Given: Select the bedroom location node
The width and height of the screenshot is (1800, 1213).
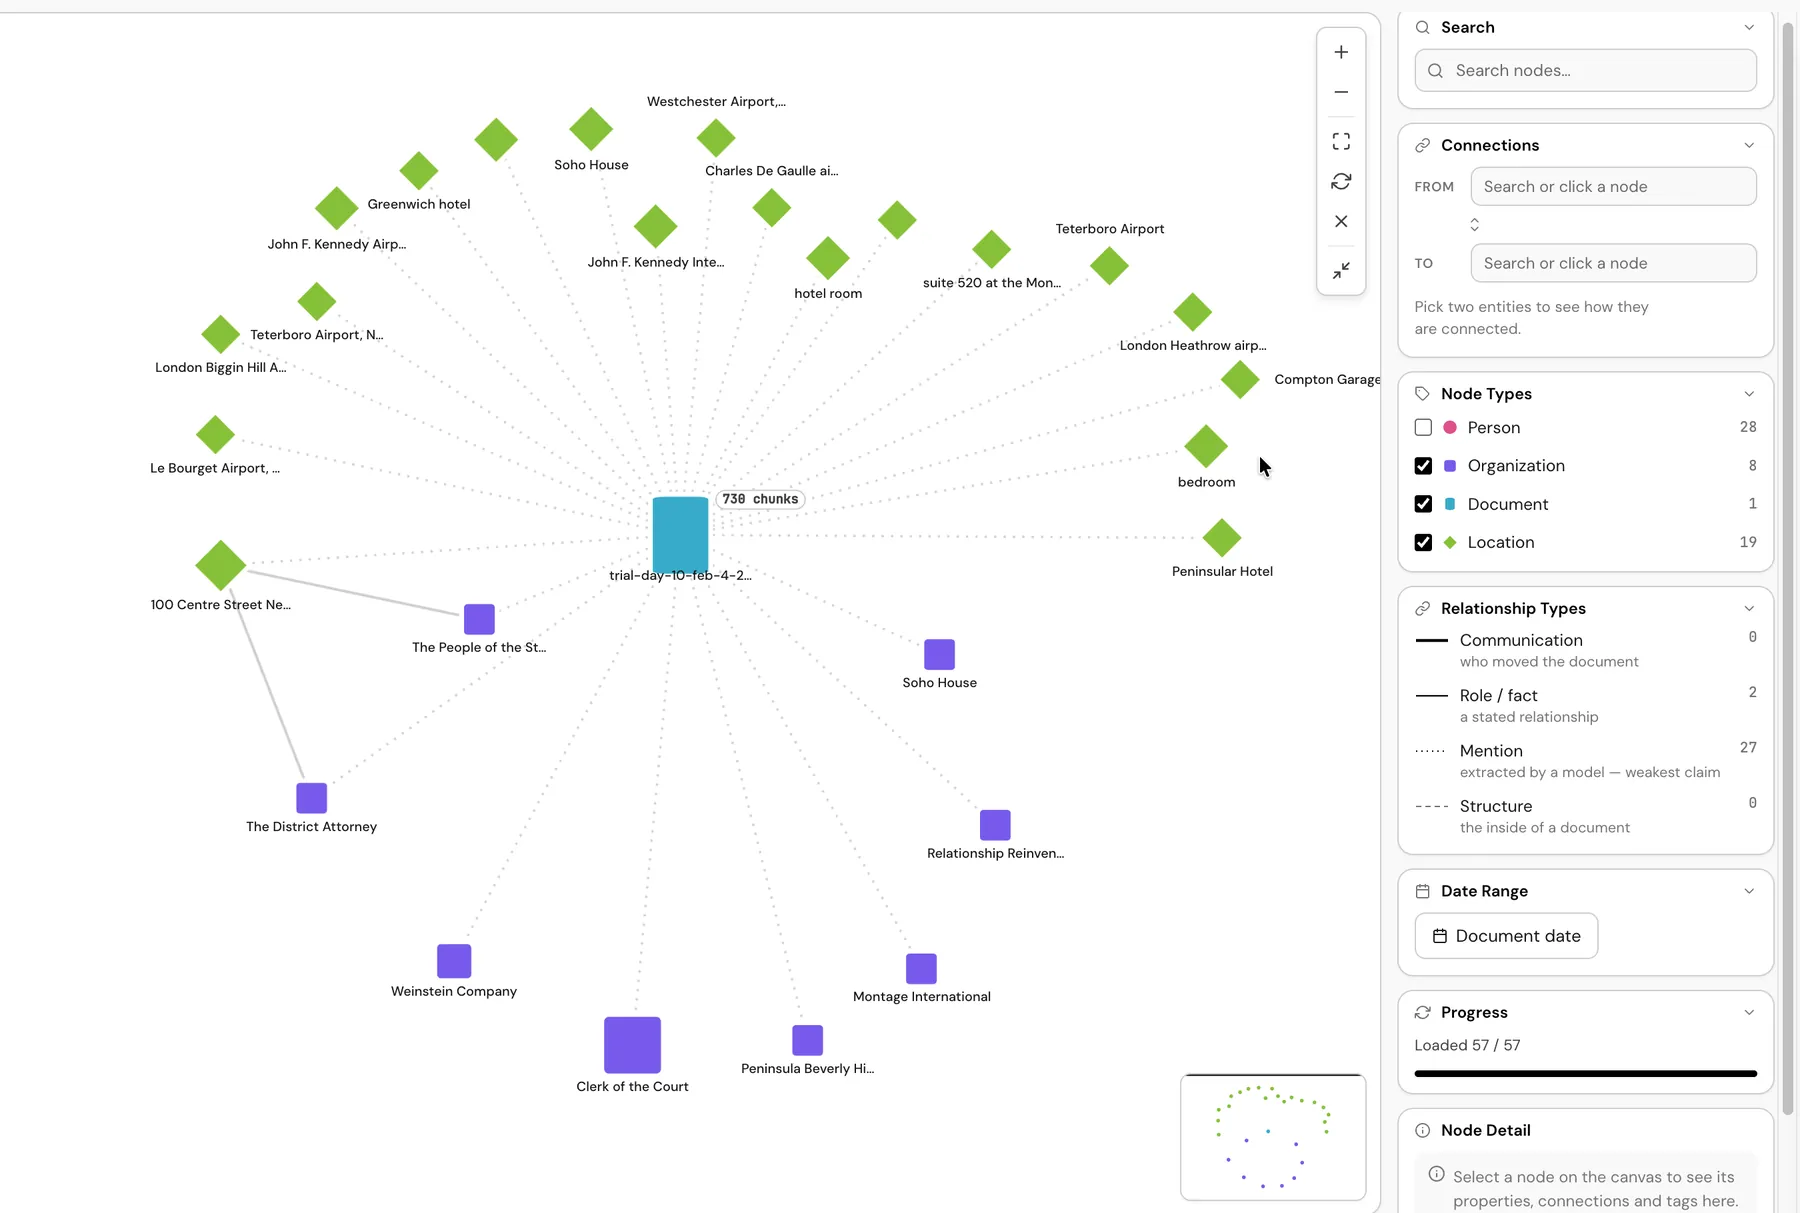Looking at the screenshot, I should [1206, 446].
